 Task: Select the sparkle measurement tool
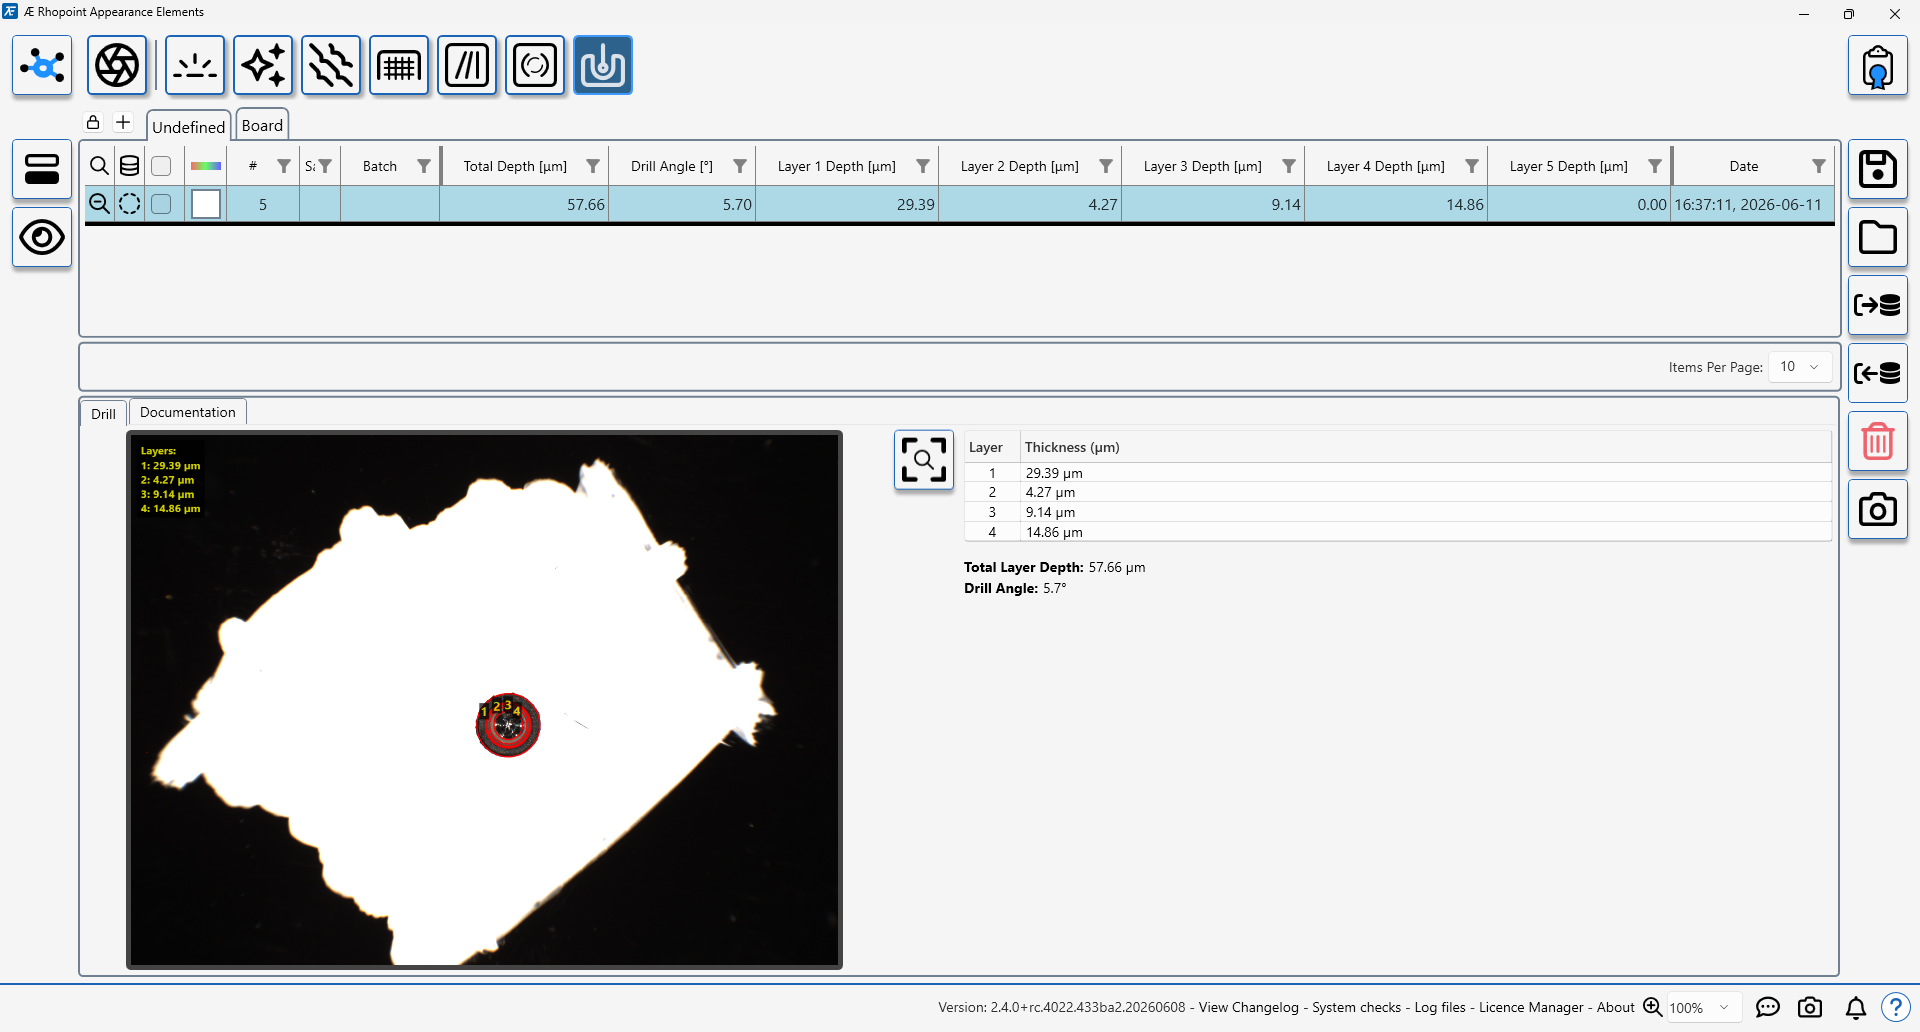[x=263, y=65]
